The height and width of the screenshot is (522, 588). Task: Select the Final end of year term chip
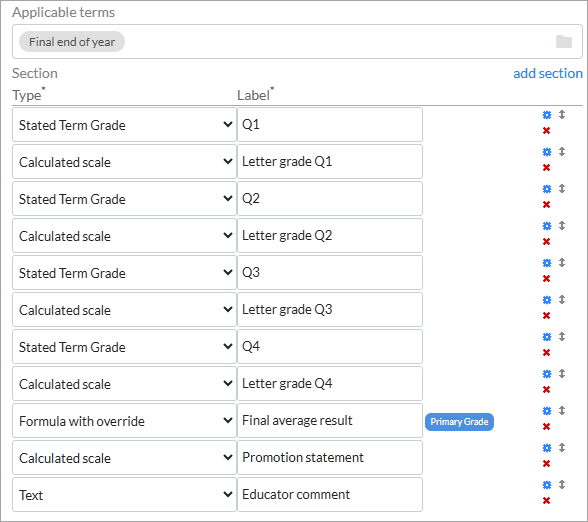72,42
